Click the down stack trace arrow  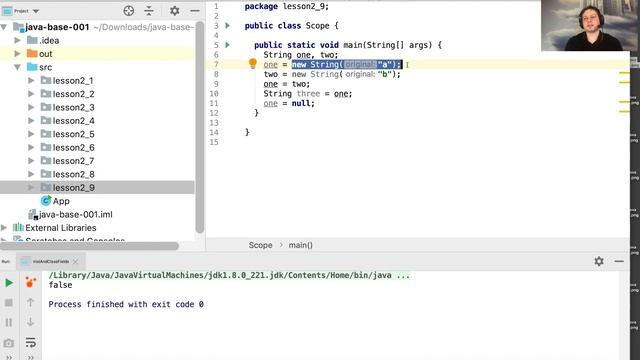[x=31, y=322]
